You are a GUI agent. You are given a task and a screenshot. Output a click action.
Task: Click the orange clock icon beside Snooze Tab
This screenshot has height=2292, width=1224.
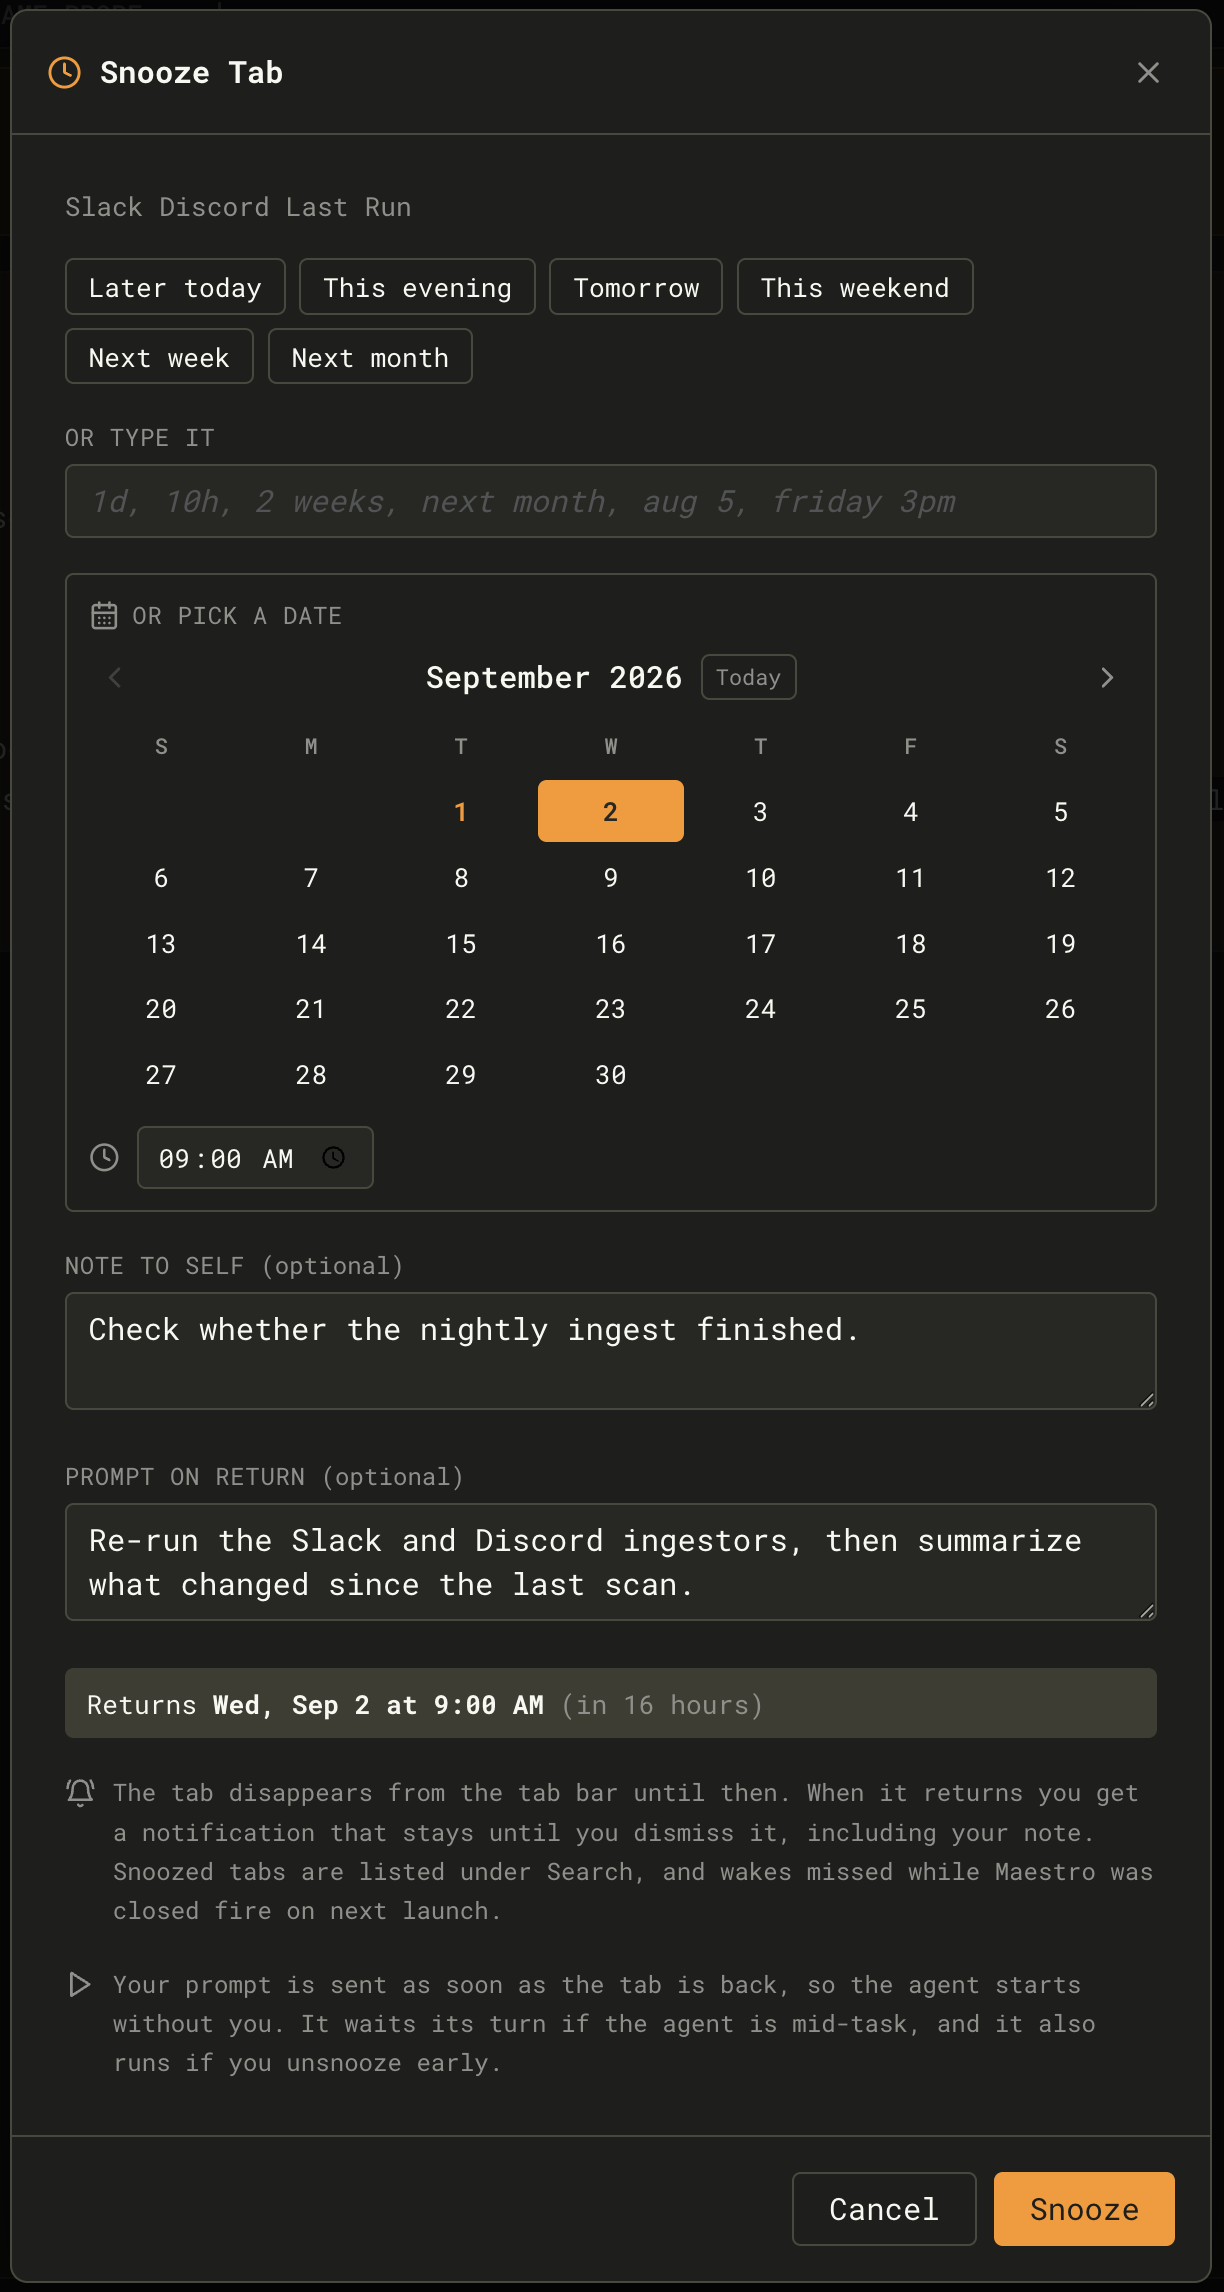[x=65, y=72]
